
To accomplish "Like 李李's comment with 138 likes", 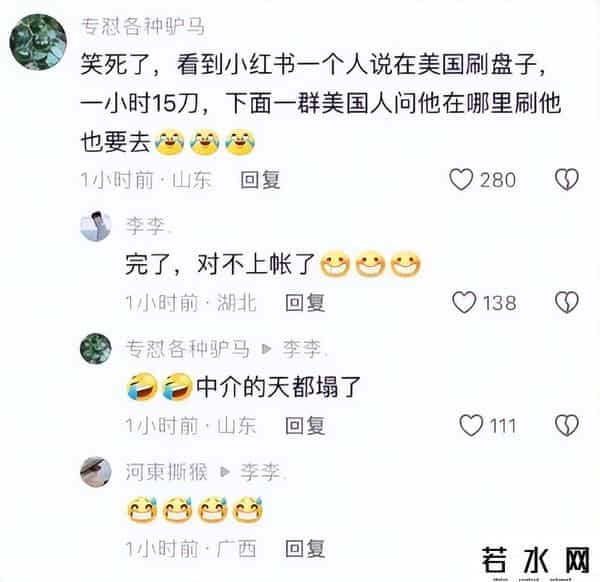I will point(464,302).
